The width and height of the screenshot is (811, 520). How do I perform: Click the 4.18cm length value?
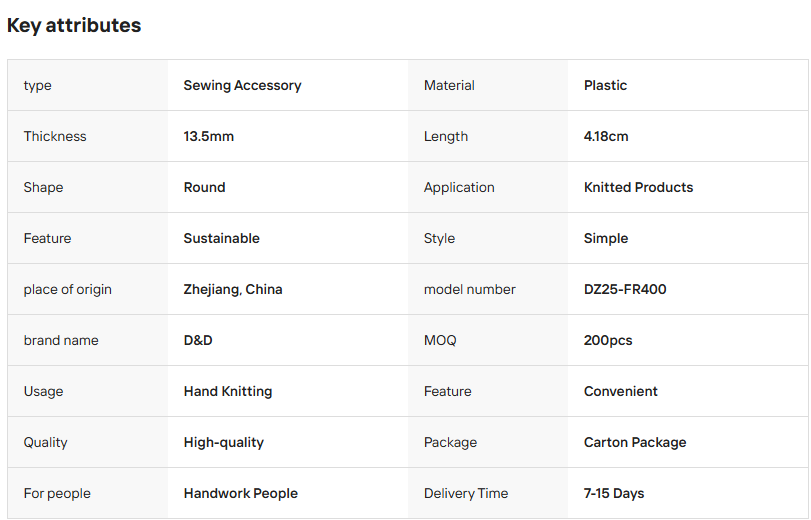coord(606,137)
